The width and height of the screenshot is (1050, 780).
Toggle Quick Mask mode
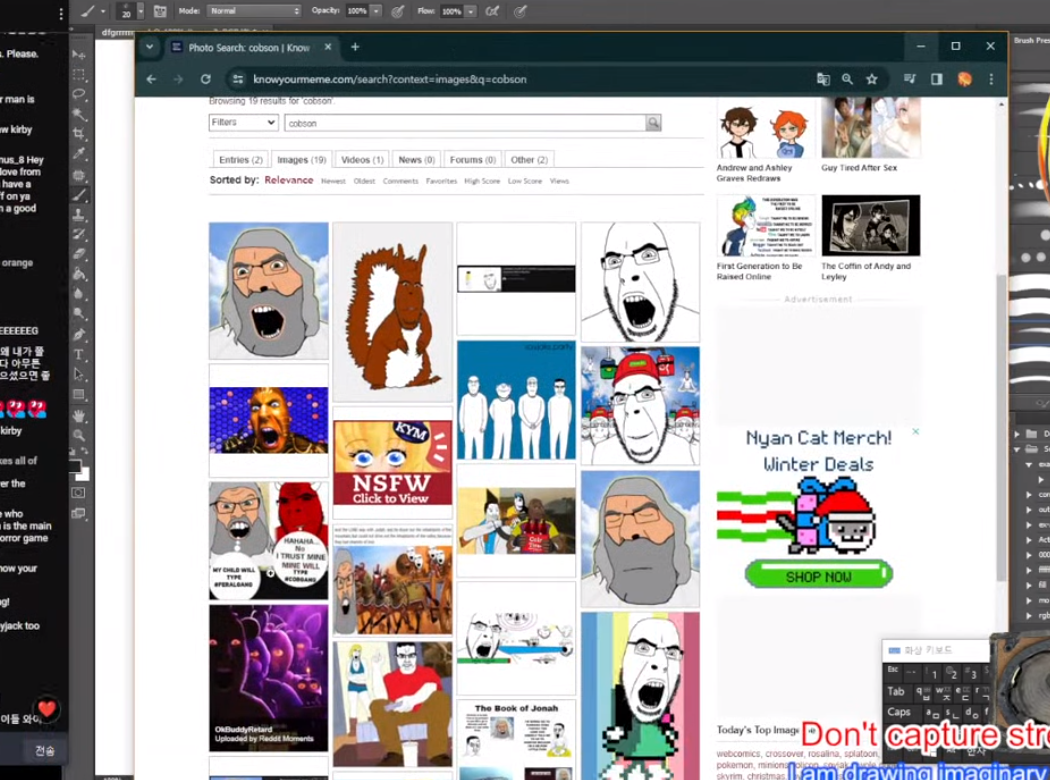(x=79, y=493)
